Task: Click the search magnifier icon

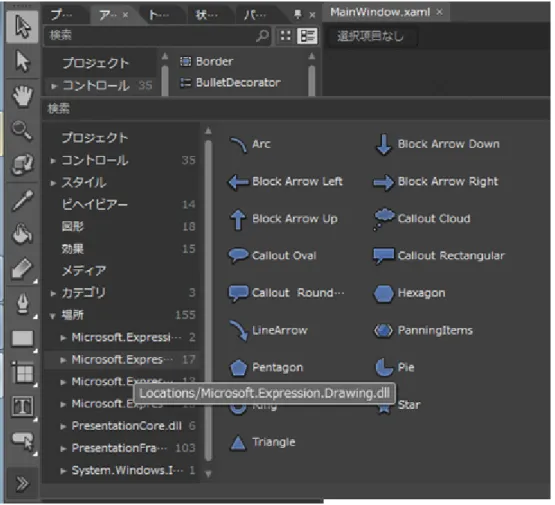Action: coord(263,35)
